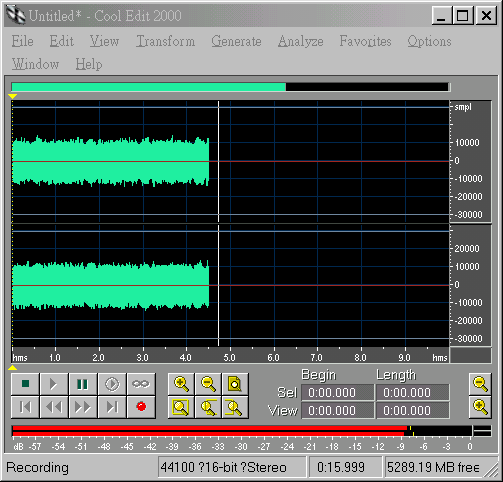The height and width of the screenshot is (482, 503).
Task: Open the Favorites menu
Action: coord(365,41)
